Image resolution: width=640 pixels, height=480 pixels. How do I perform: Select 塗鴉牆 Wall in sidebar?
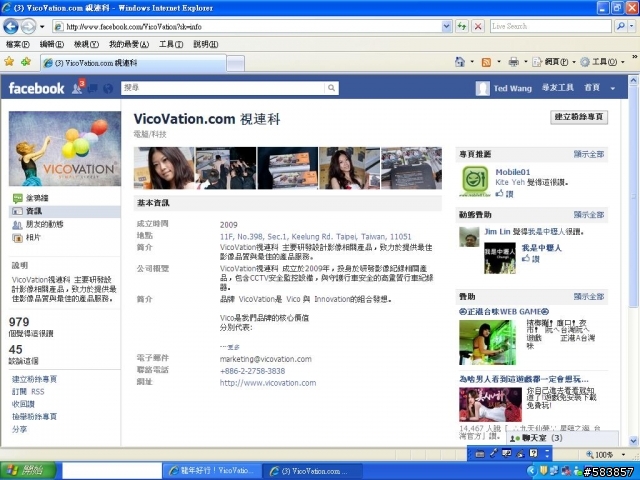coord(37,198)
